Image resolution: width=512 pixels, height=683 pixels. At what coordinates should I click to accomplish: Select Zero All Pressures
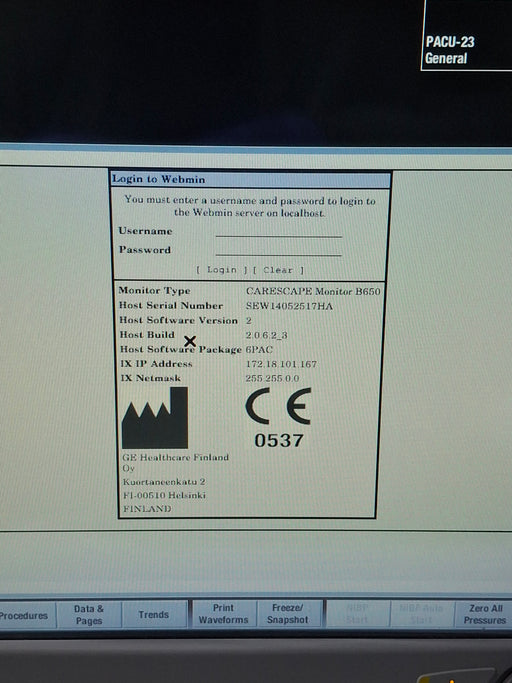485,614
